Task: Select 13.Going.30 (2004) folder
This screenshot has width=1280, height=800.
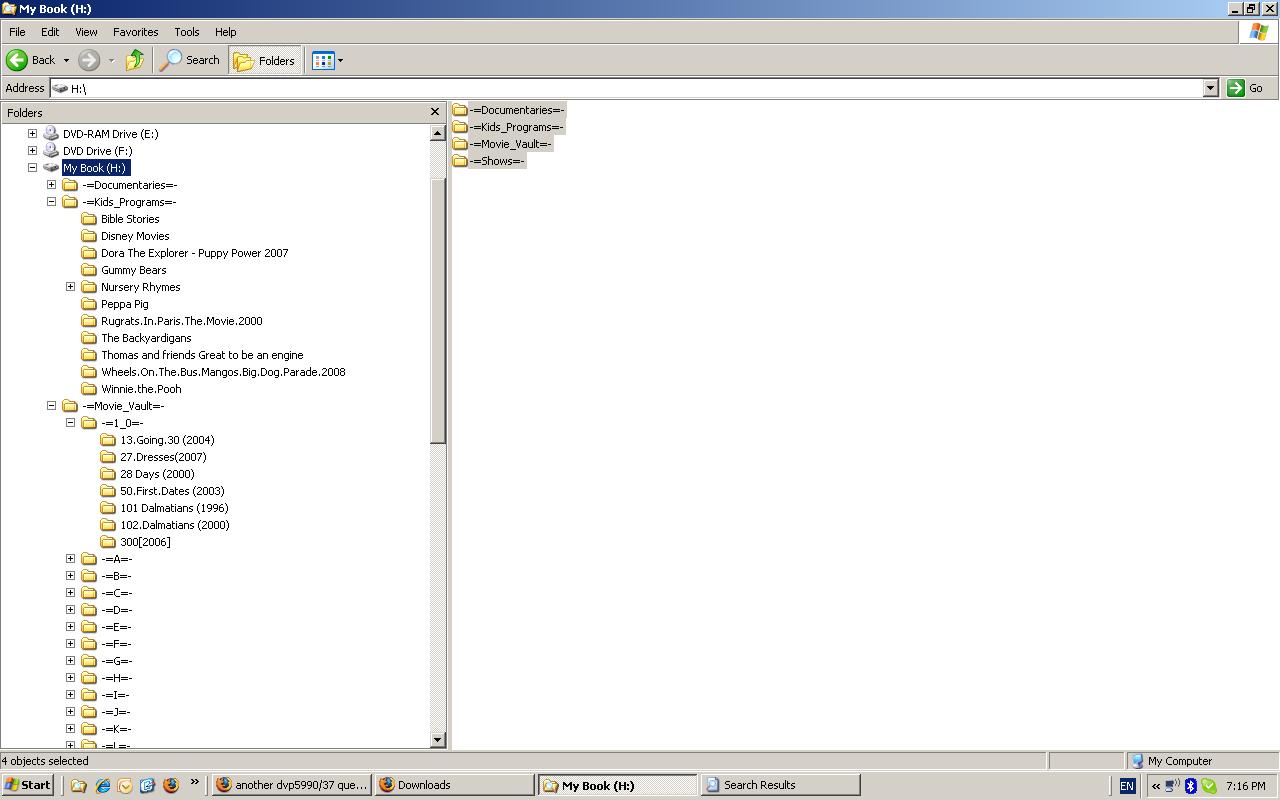Action: coord(167,440)
